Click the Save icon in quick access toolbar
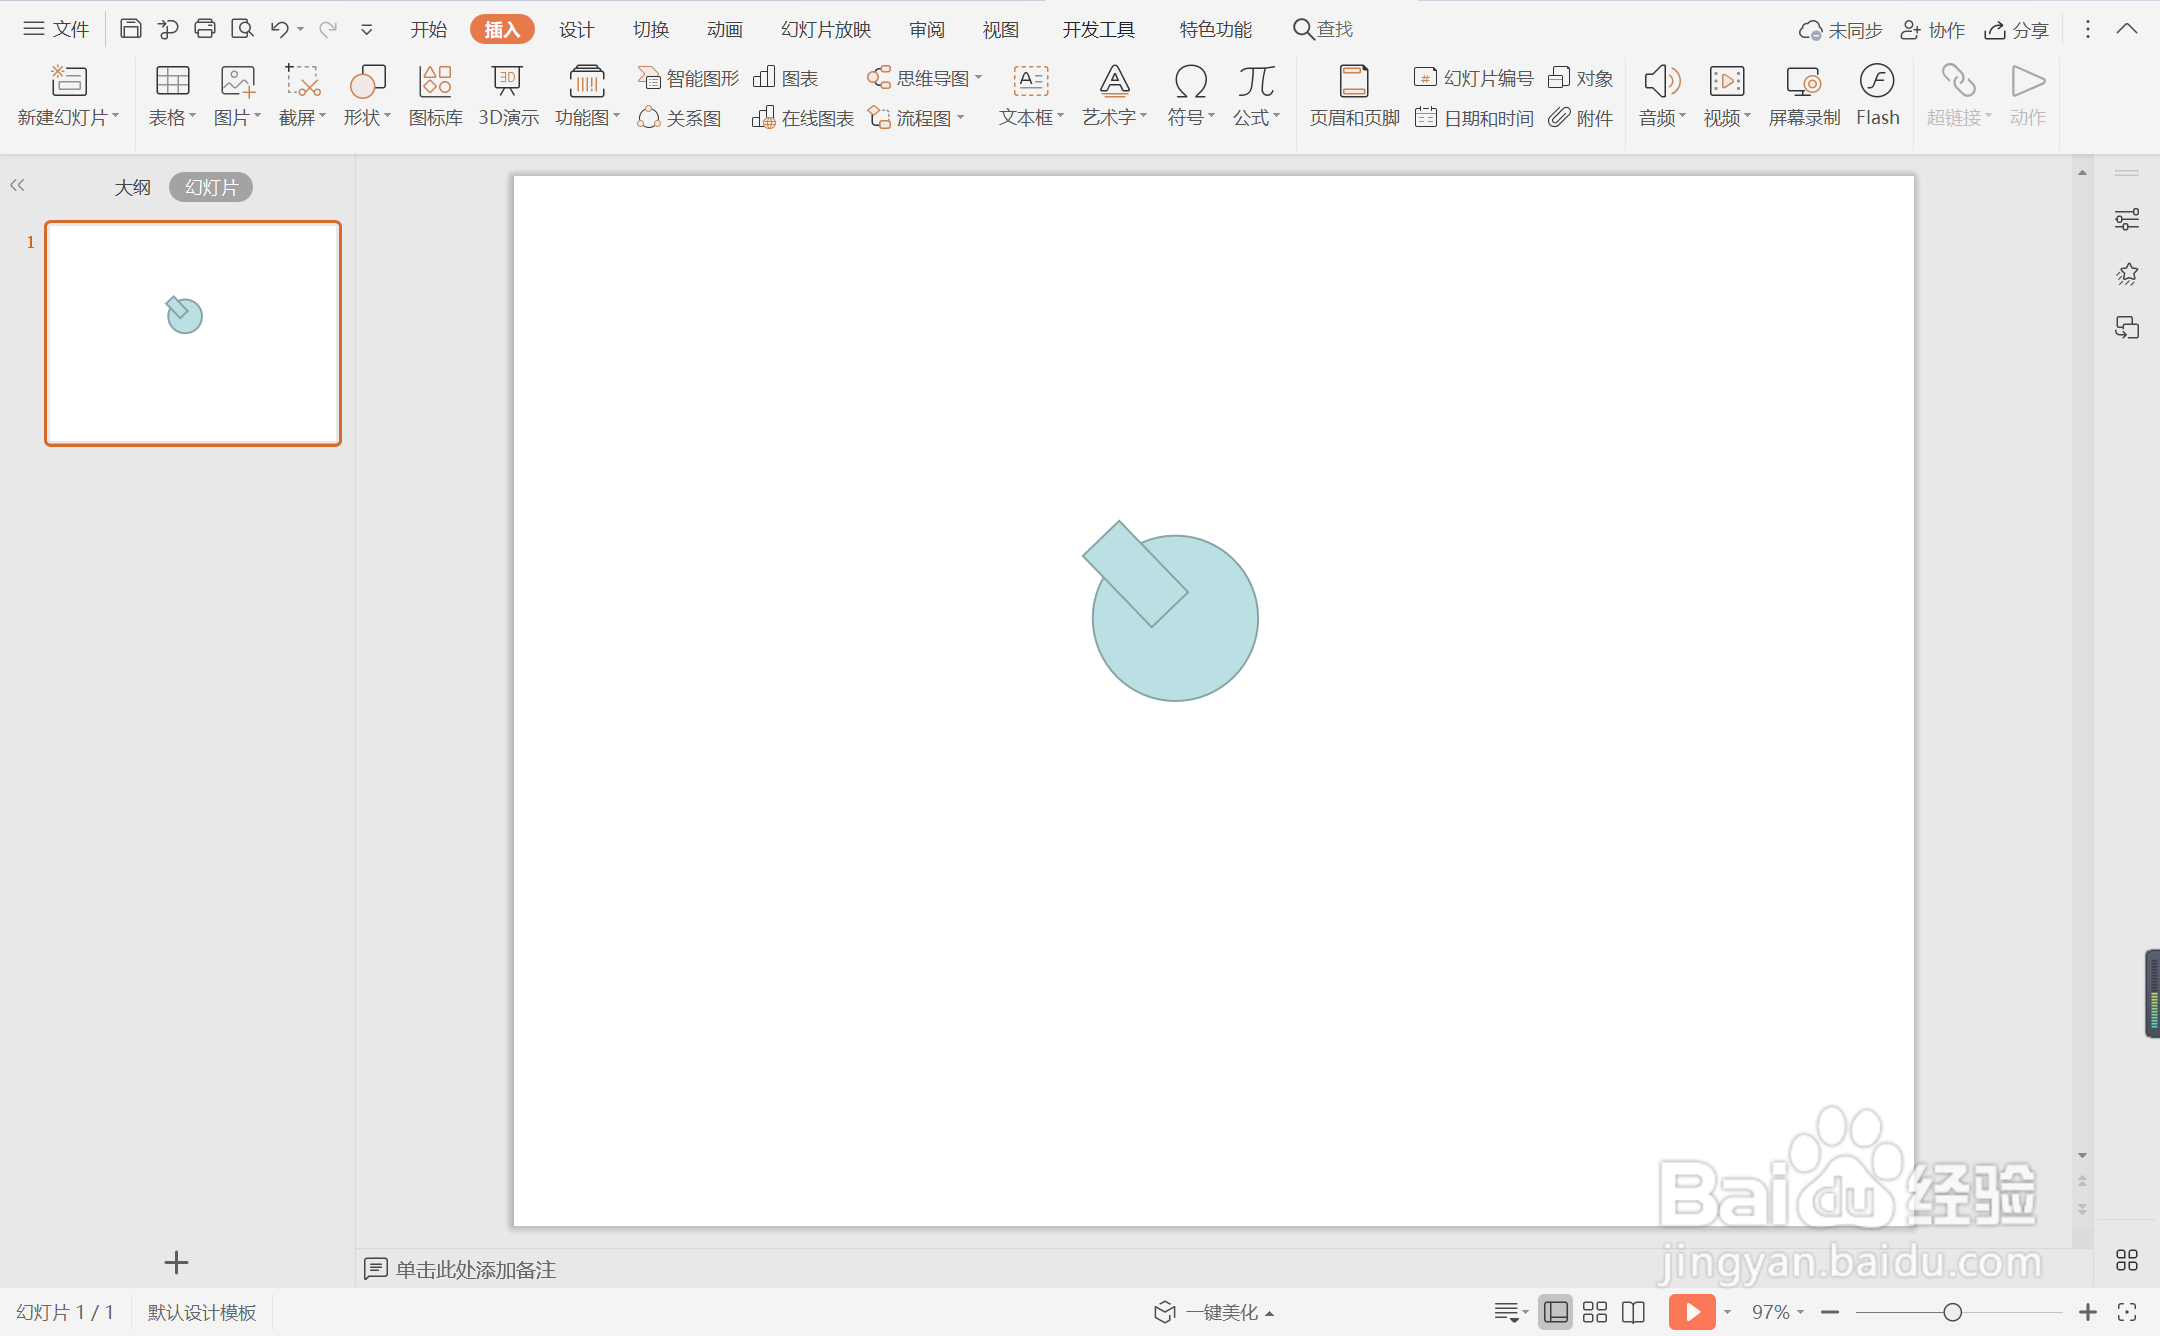Viewport: 2160px width, 1336px height. [x=130, y=29]
